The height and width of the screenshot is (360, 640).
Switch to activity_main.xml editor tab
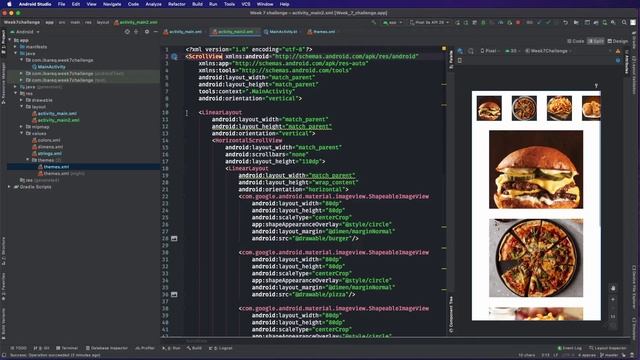[x=183, y=31]
